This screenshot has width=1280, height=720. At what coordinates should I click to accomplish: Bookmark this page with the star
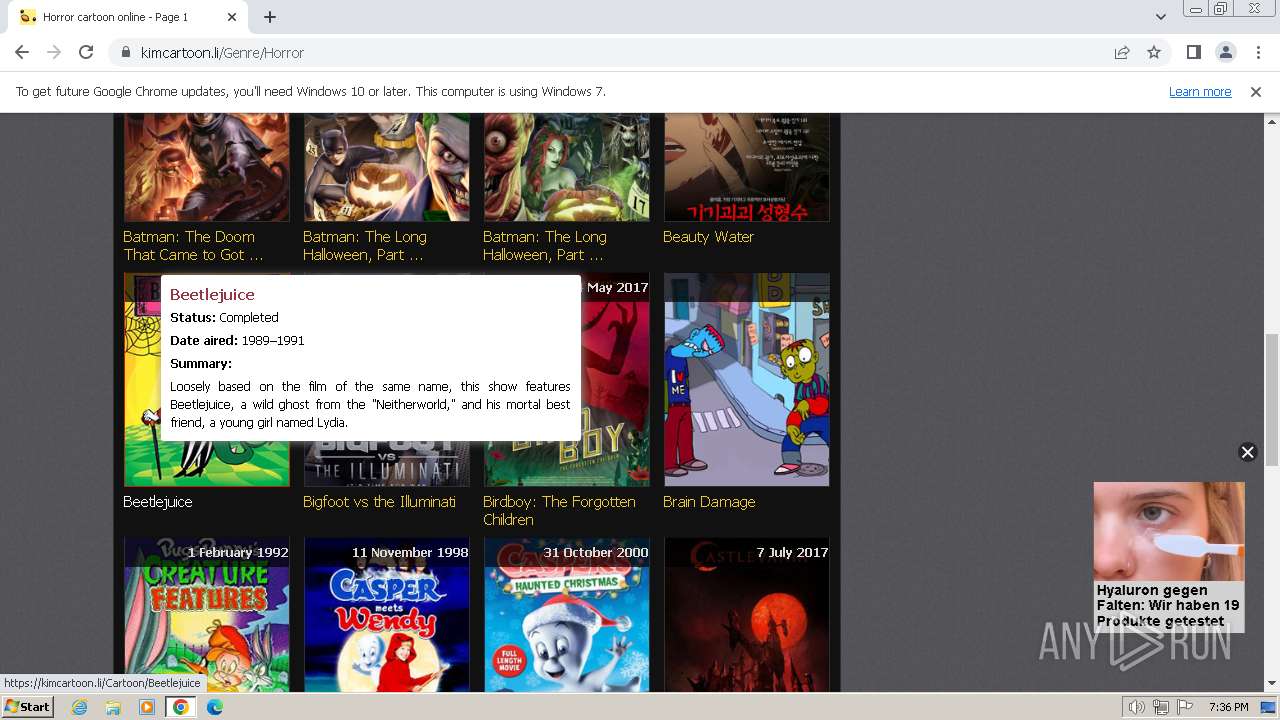1154,52
